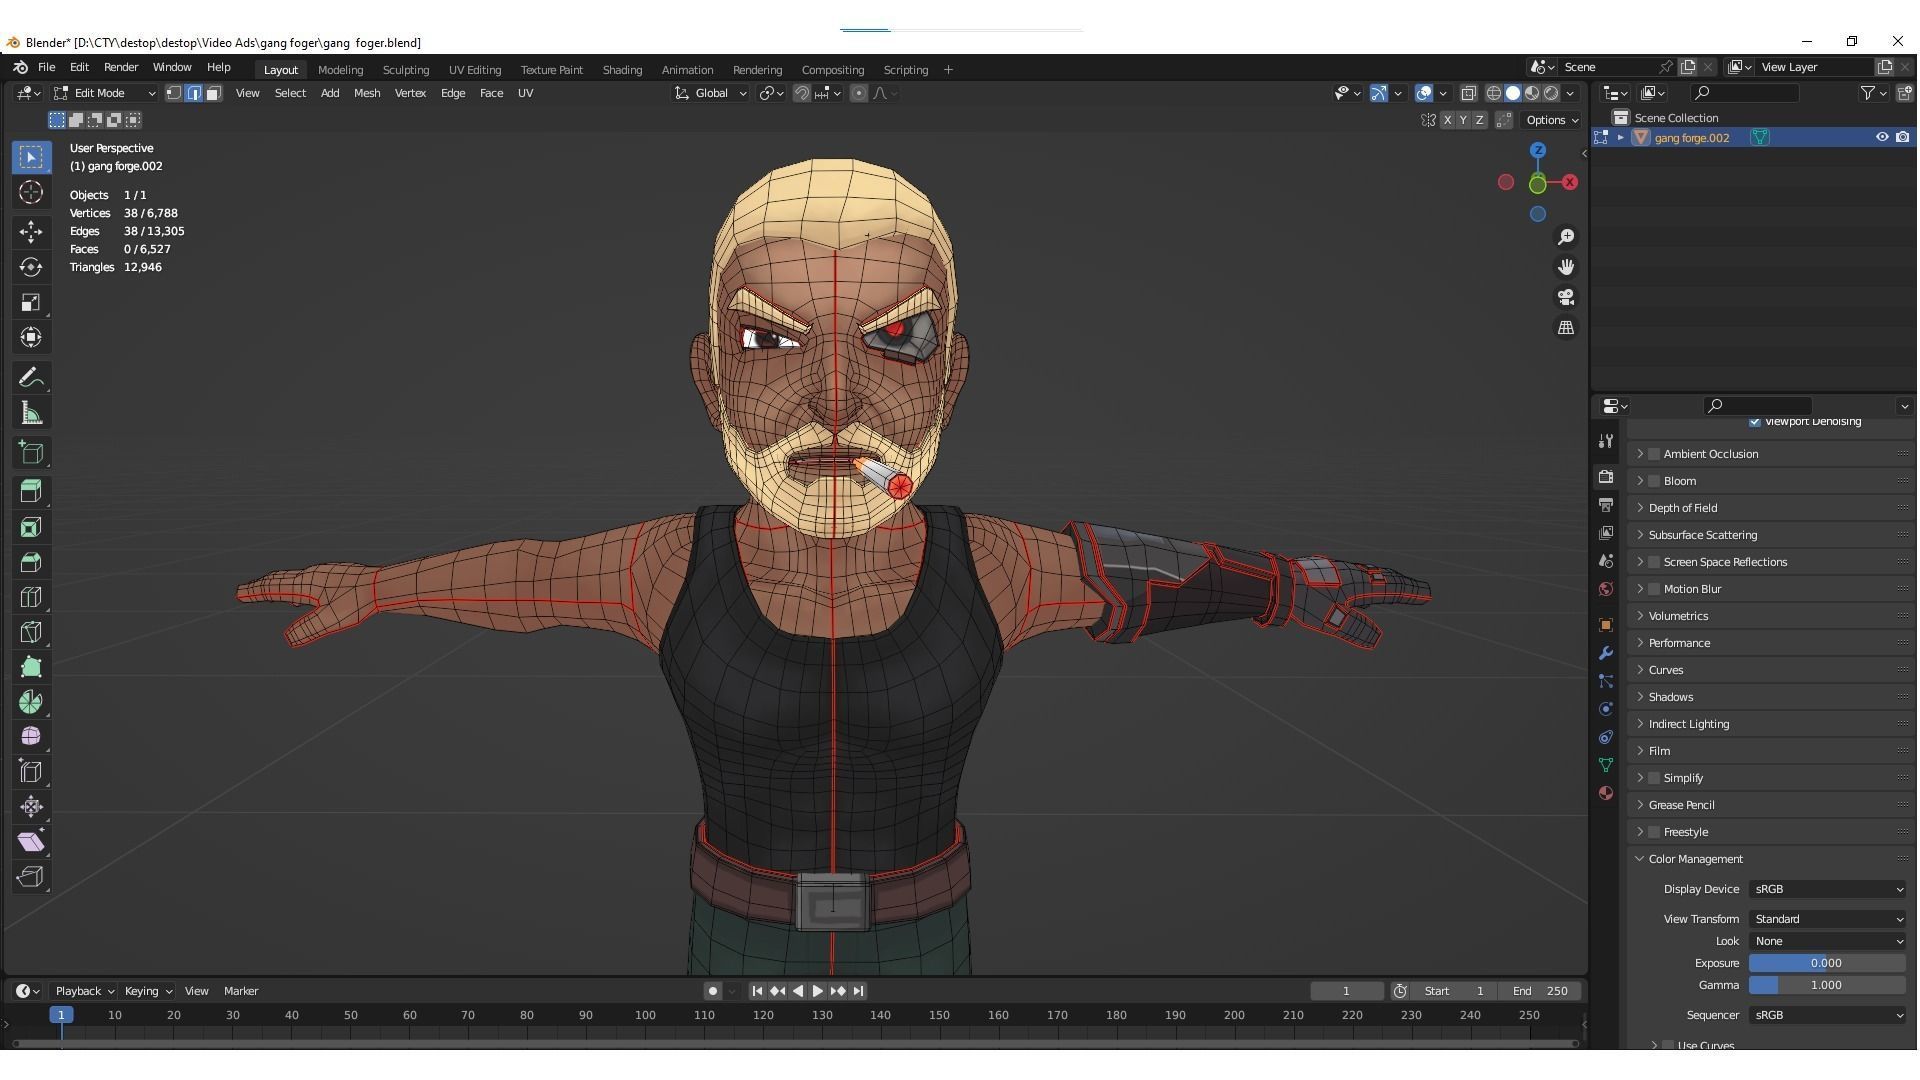
Task: Hide gang forge.002 via eye icon
Action: click(1881, 138)
